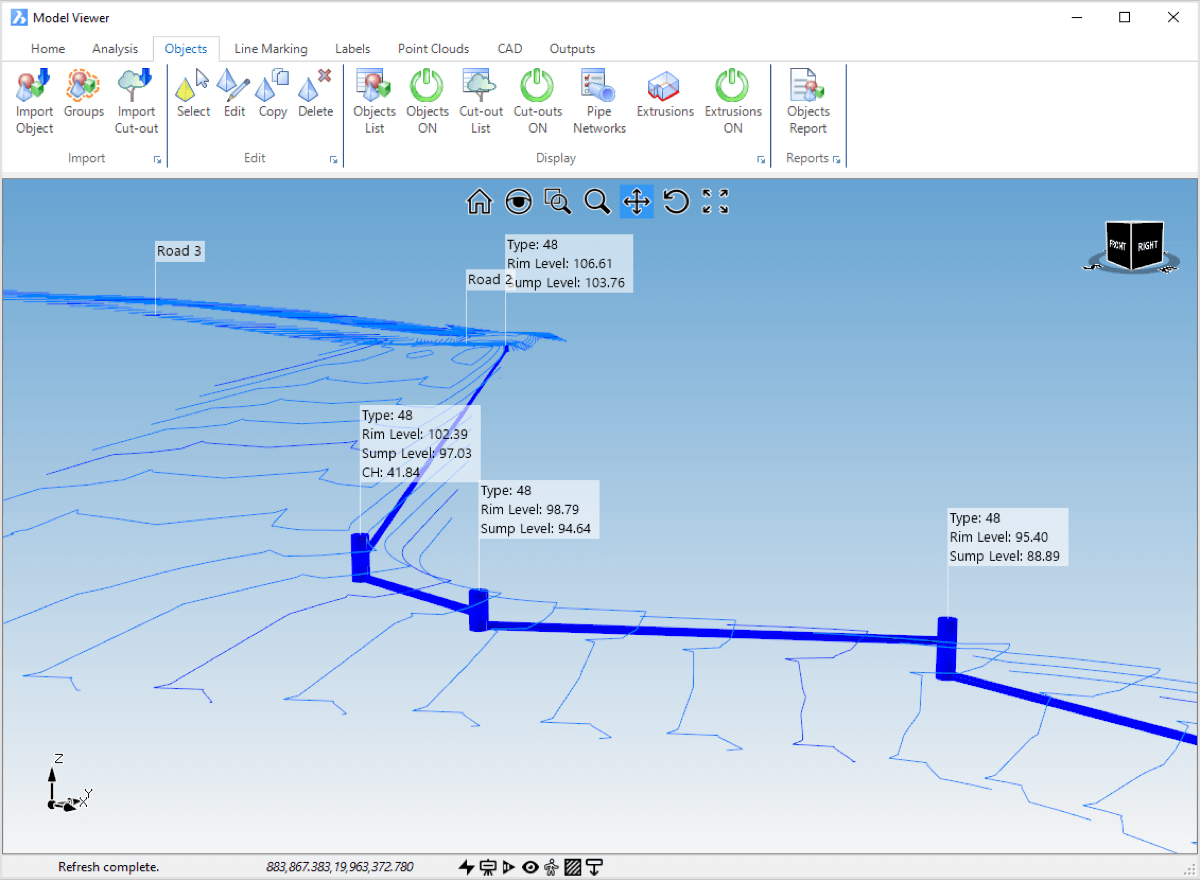Switch to the Outputs tab

(x=572, y=48)
